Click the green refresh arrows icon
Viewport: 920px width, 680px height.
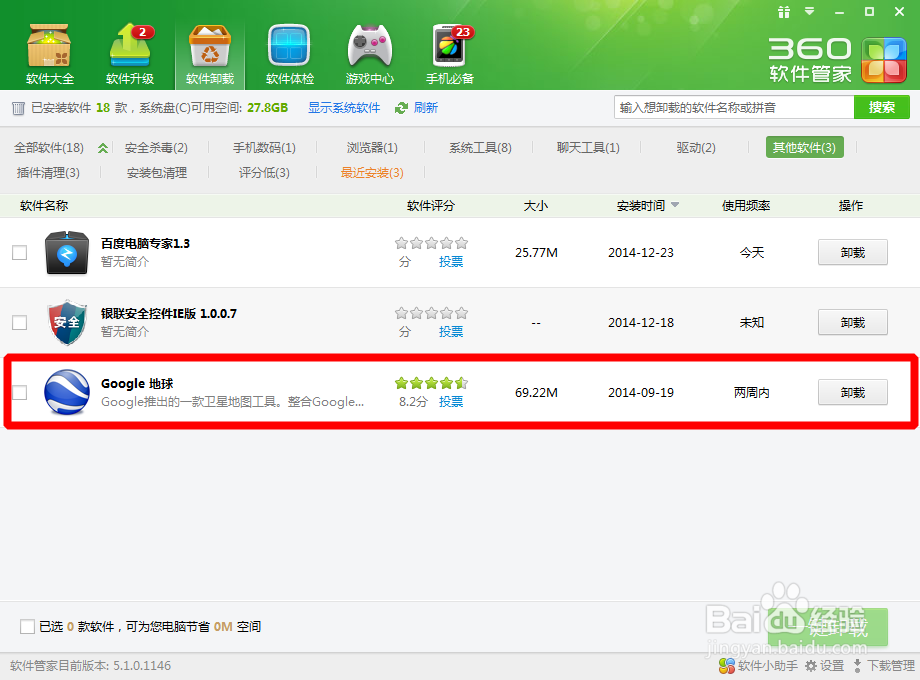point(401,108)
